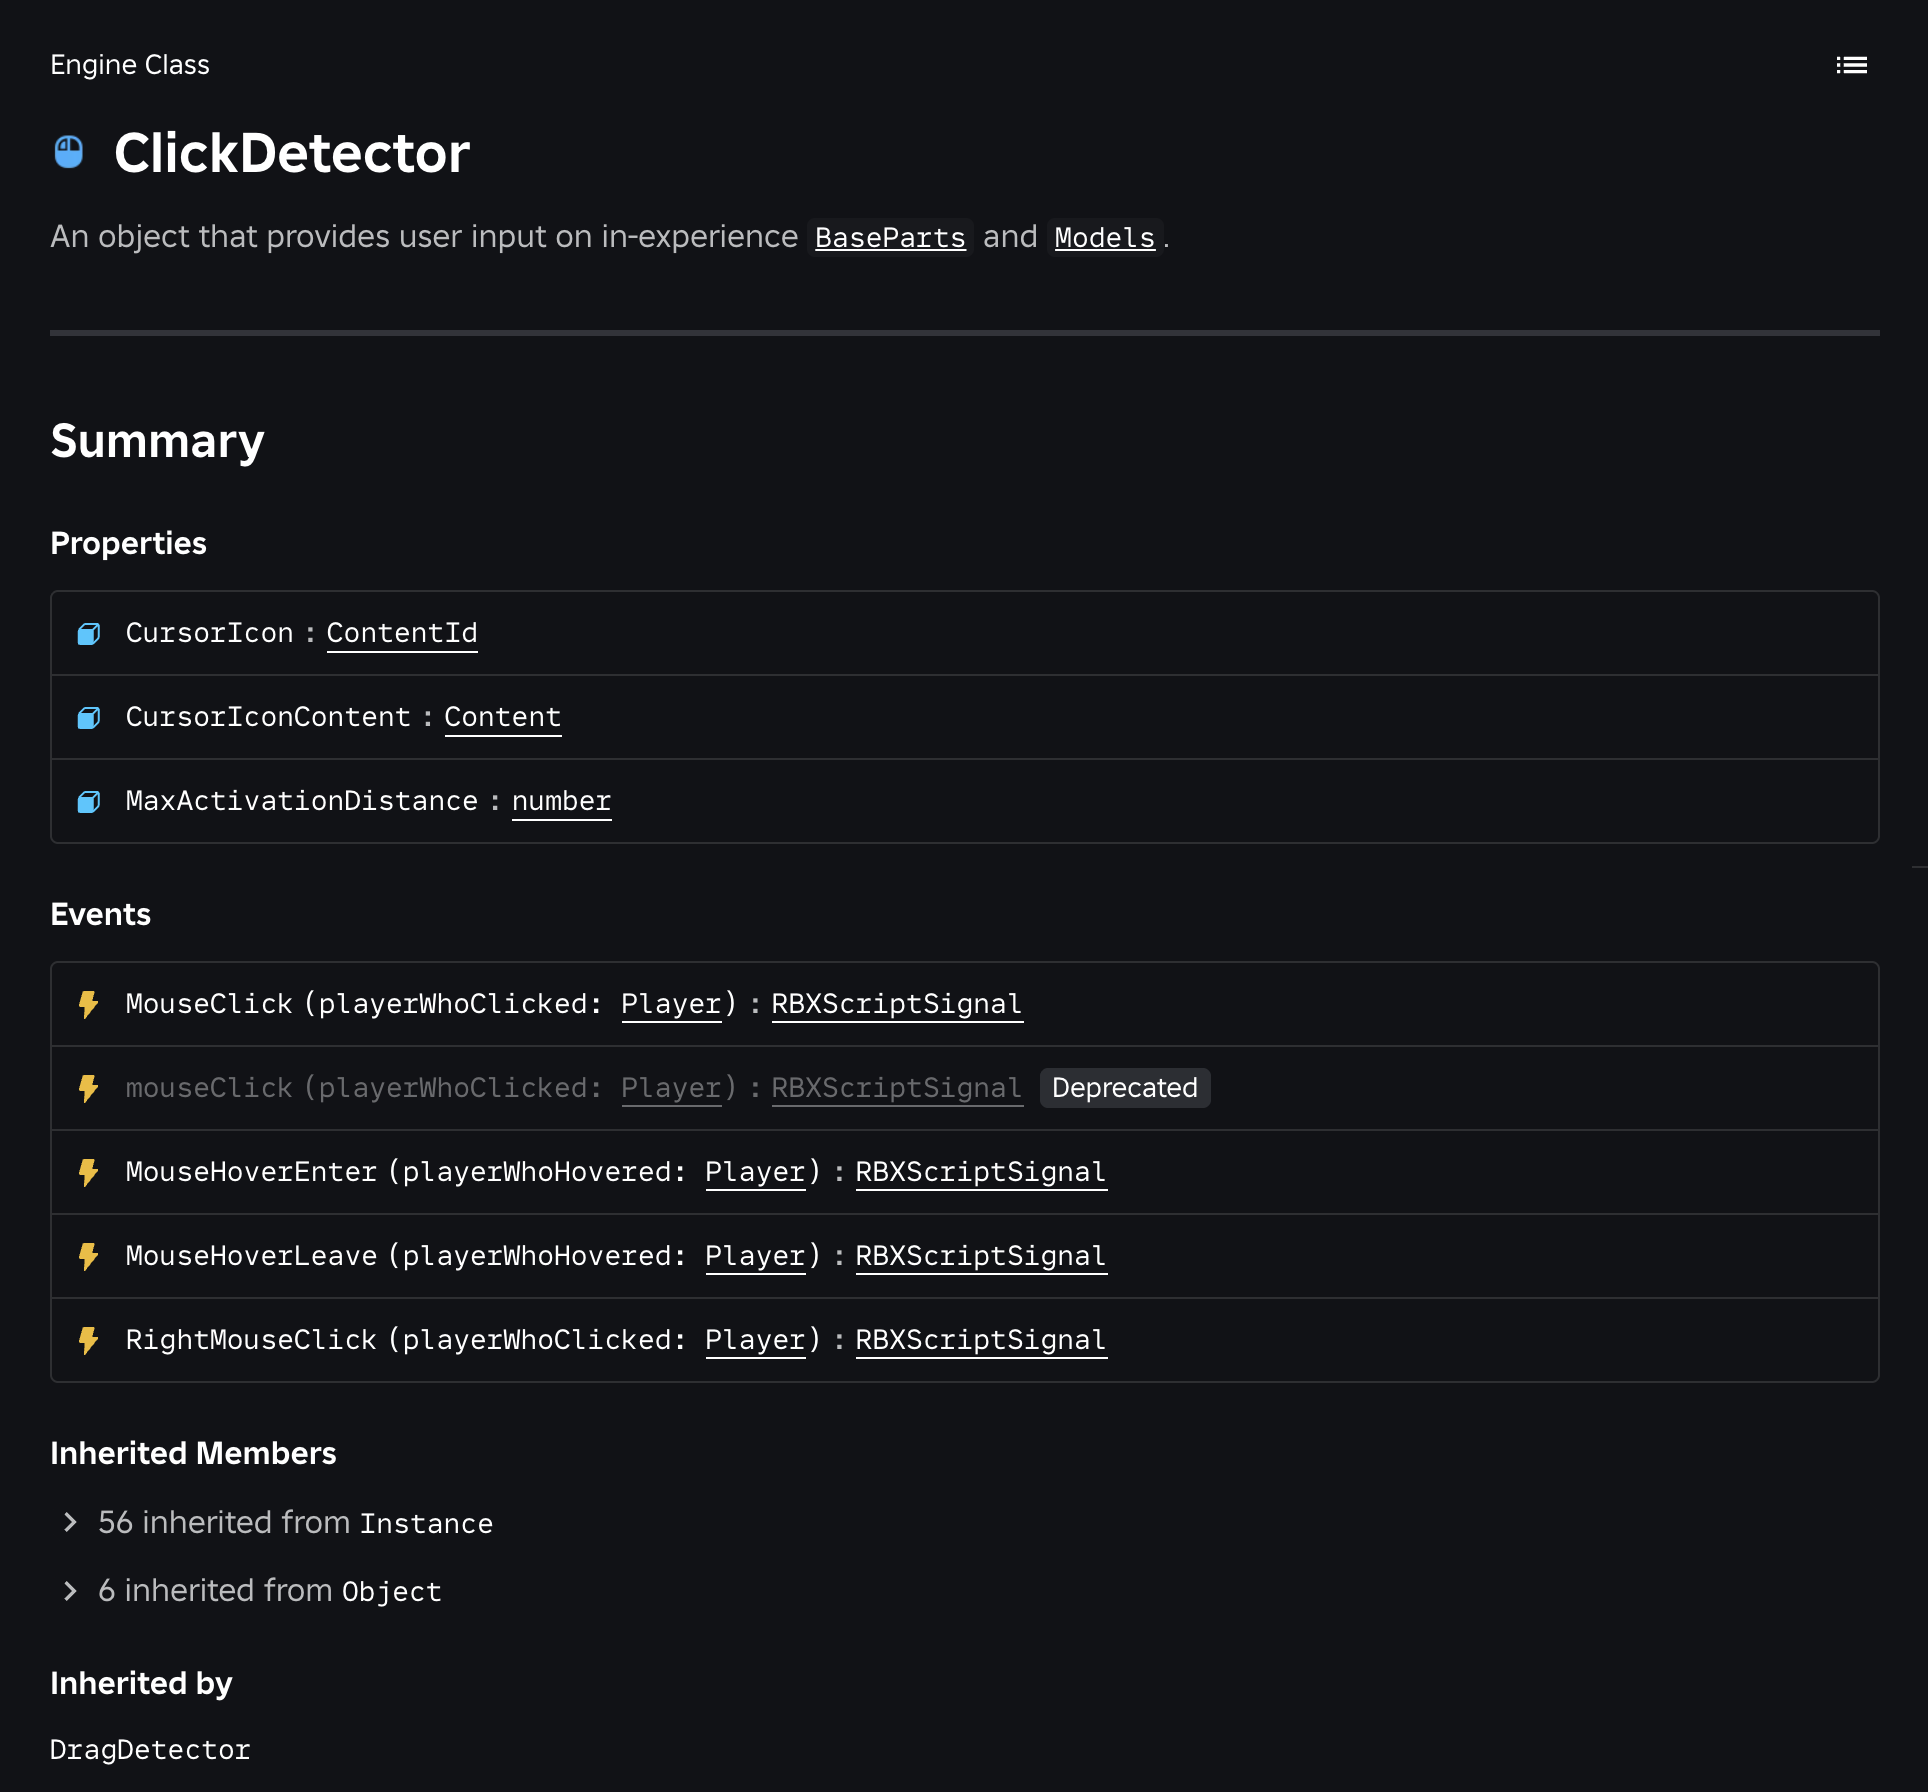The image size is (1928, 1792).
Task: Click the RightMouseClick event lightning icon
Action: click(x=89, y=1340)
